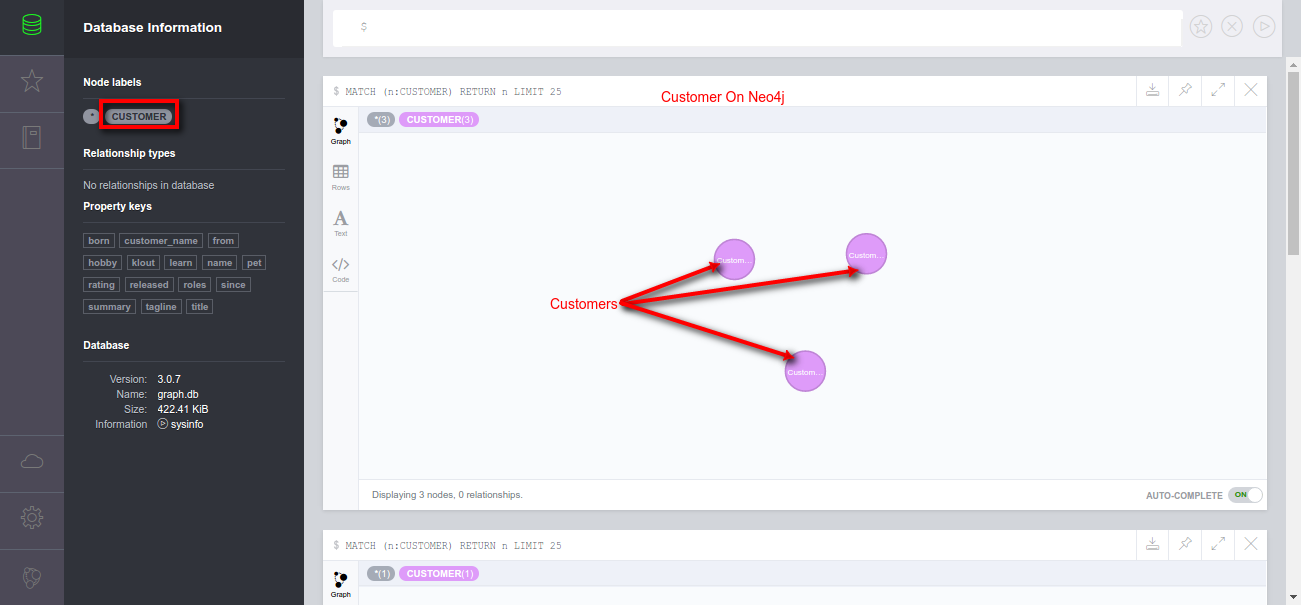
Task: Expand second result frame to fullscreen
Action: [1218, 544]
